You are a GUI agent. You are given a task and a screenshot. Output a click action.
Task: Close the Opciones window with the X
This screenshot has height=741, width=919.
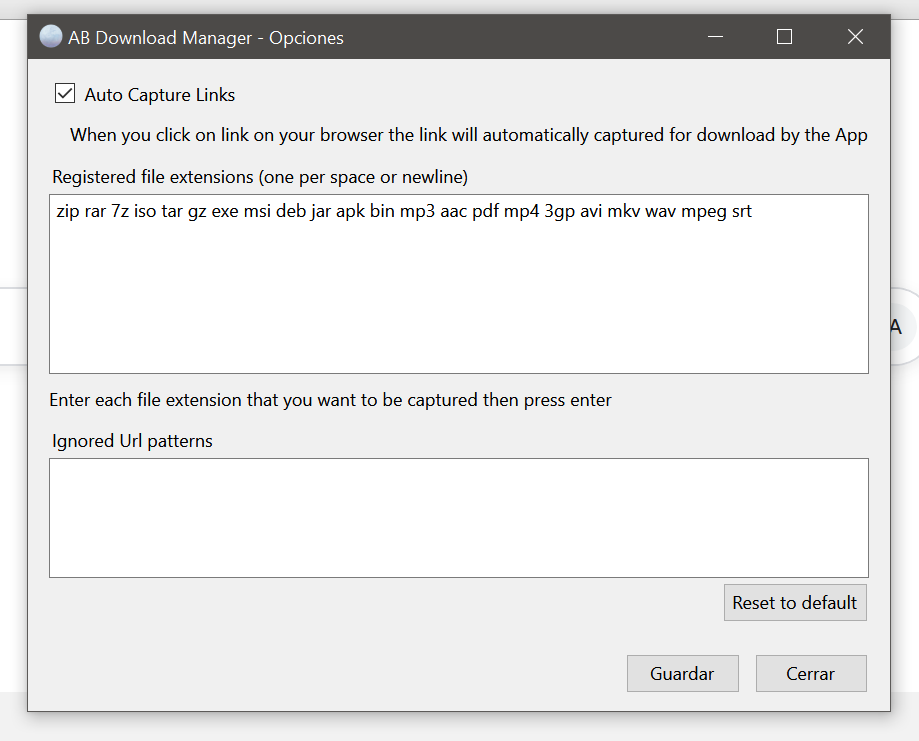[855, 37]
